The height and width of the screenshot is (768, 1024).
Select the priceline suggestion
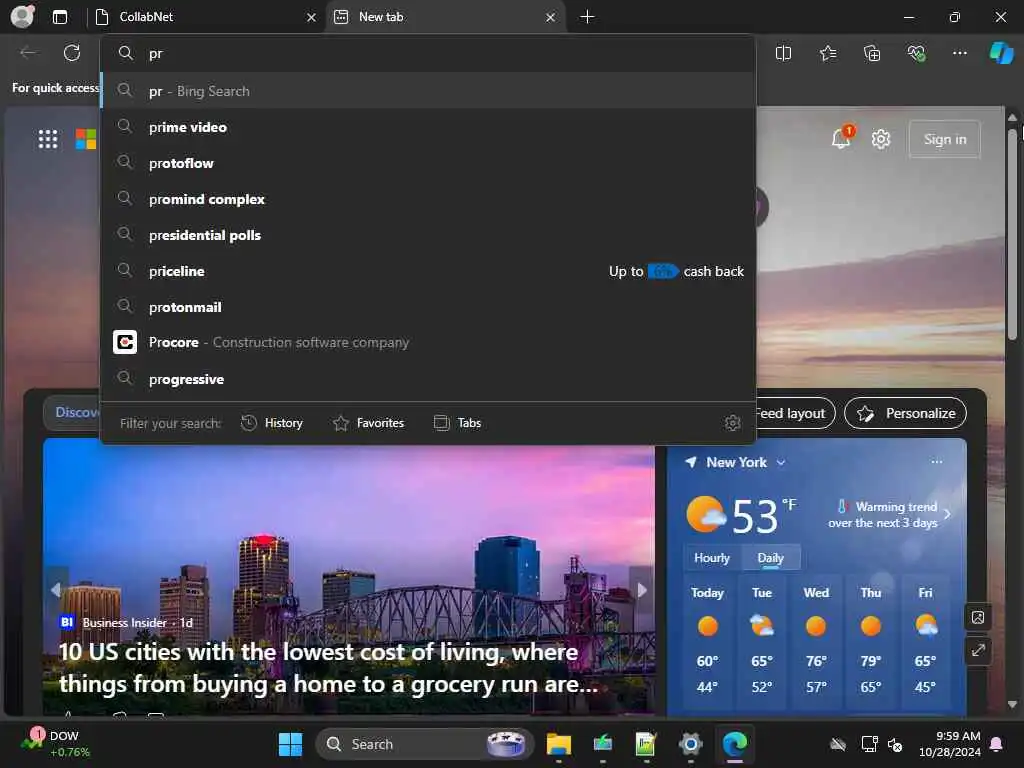[x=428, y=270]
